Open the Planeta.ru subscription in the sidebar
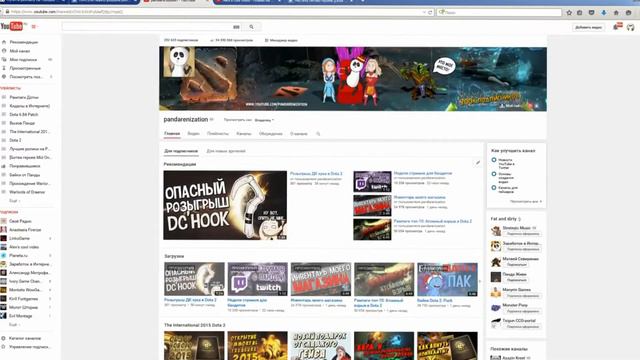Viewport: 640px width, 360px height. (18, 256)
